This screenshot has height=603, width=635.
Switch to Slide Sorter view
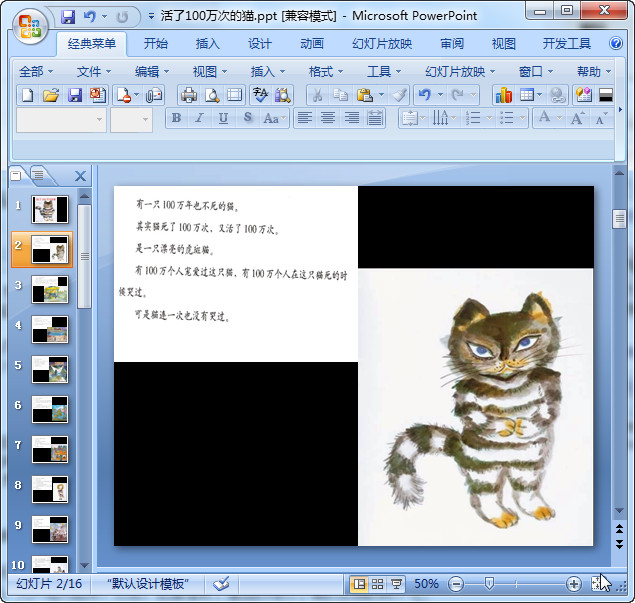[x=377, y=584]
